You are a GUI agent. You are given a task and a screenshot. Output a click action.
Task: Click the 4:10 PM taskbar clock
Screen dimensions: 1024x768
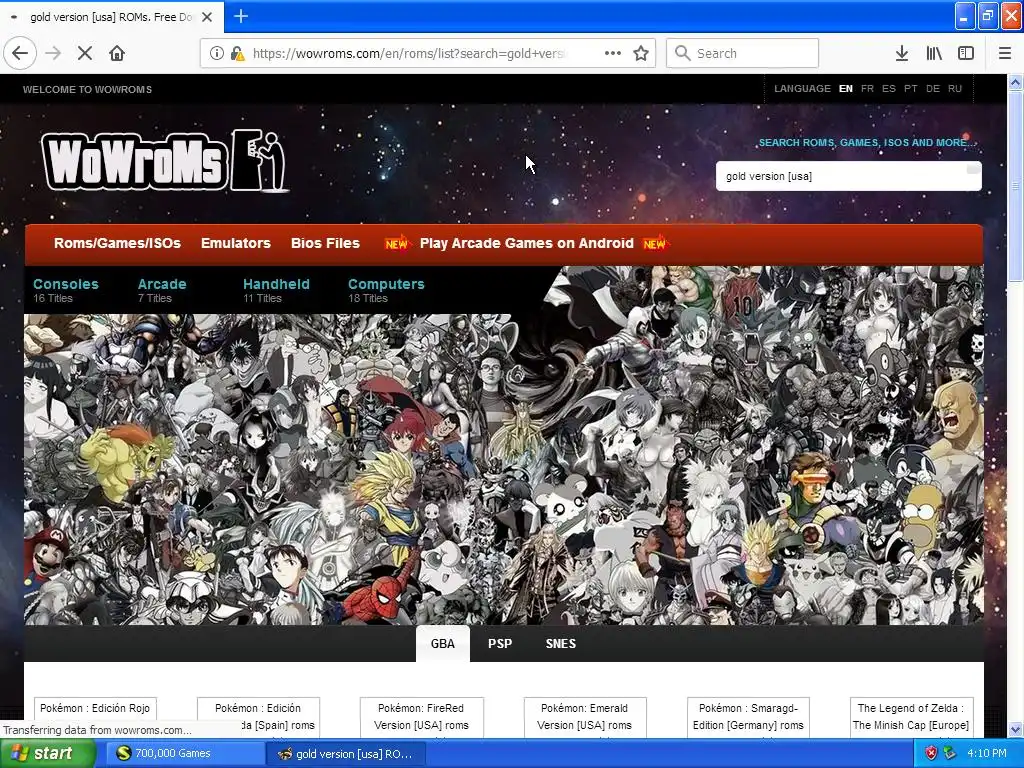click(x=987, y=753)
